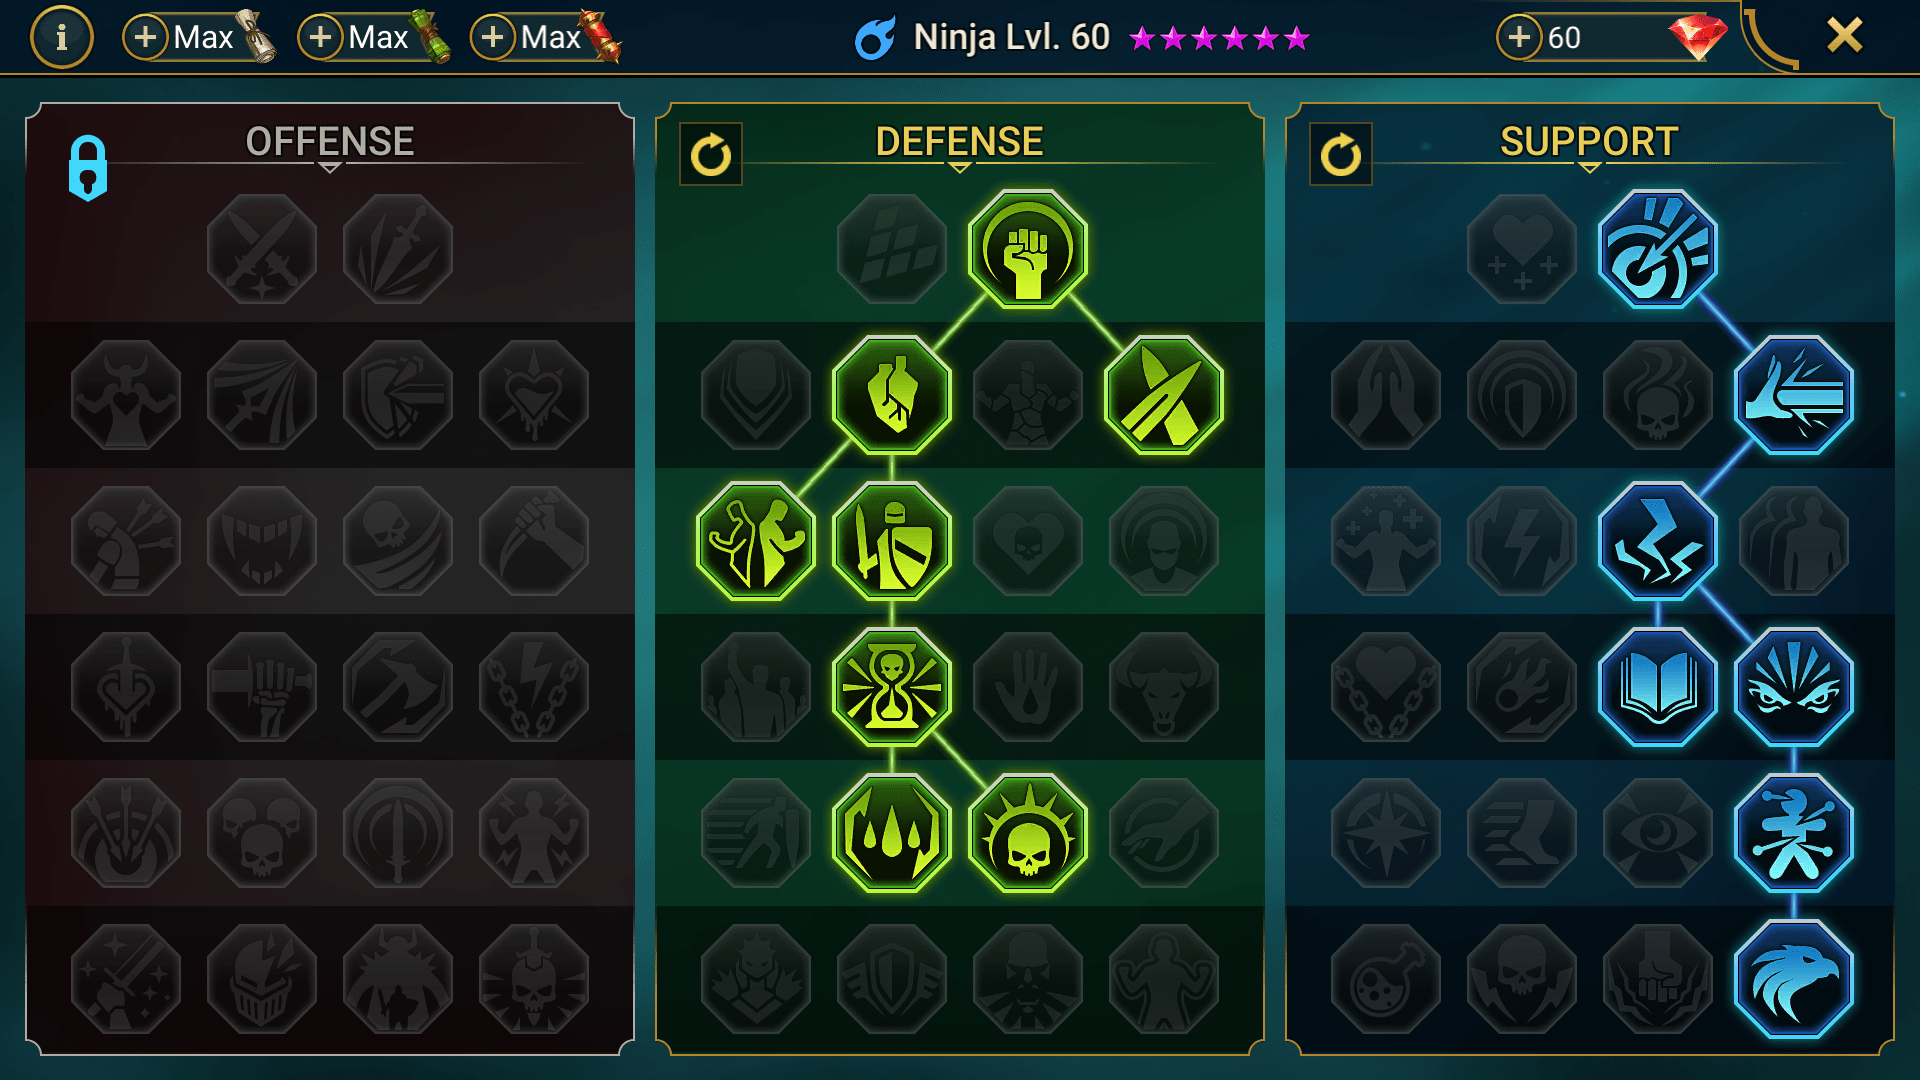This screenshot has height=1080, width=1920.
Task: Switch to the DEFENSE tree title
Action: (959, 141)
